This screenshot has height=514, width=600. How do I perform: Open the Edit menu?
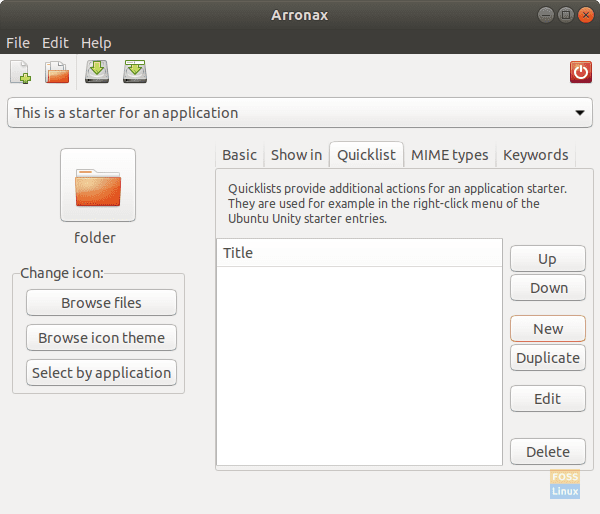[55, 43]
